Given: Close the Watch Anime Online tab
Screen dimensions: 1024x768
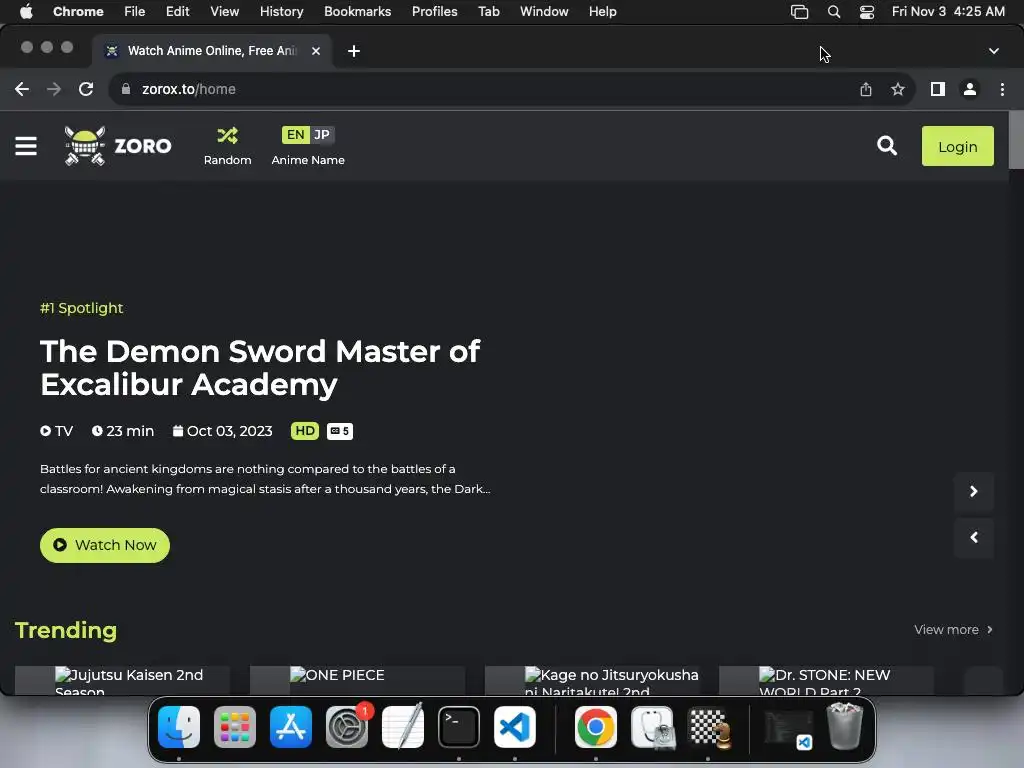Looking at the screenshot, I should point(316,51).
